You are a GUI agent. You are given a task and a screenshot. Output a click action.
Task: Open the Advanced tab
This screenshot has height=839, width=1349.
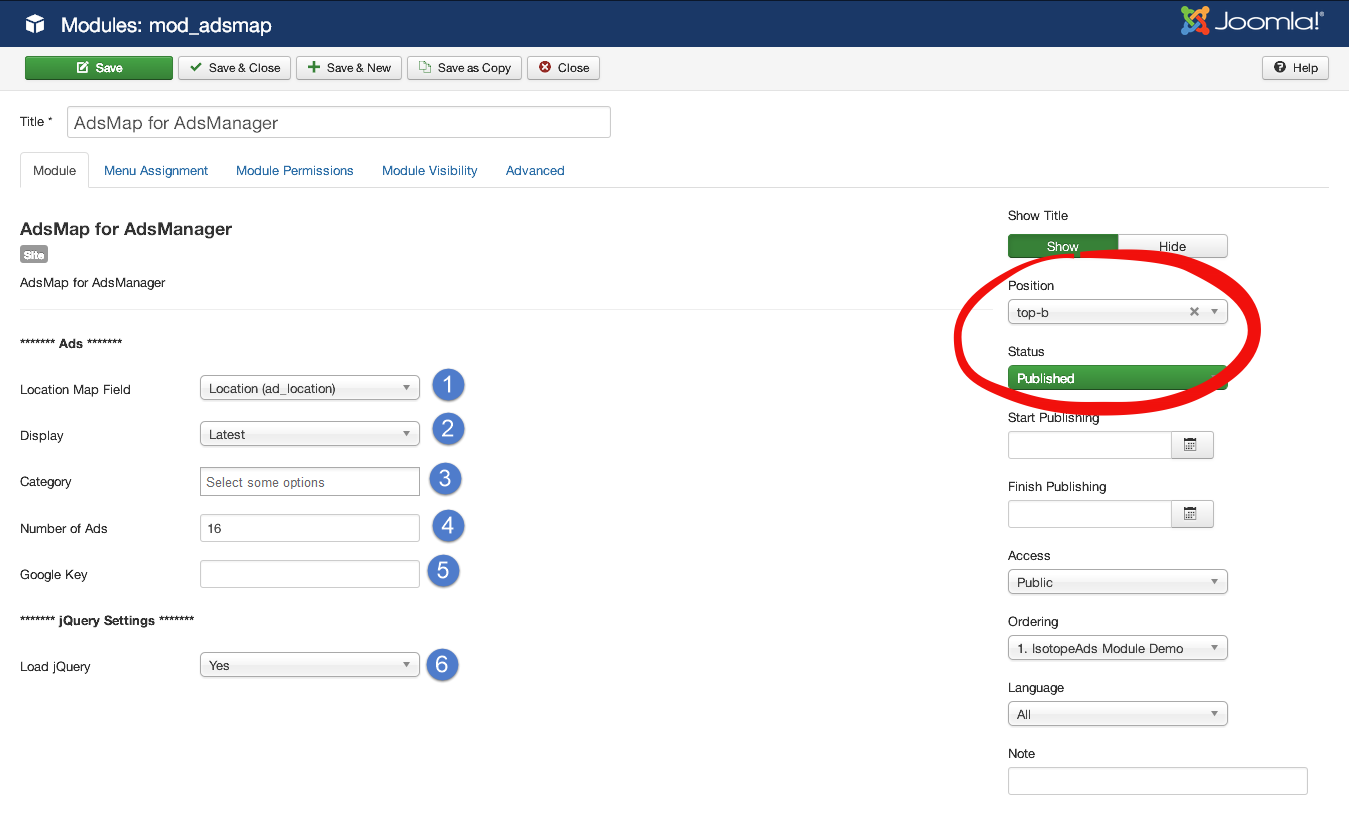534,170
